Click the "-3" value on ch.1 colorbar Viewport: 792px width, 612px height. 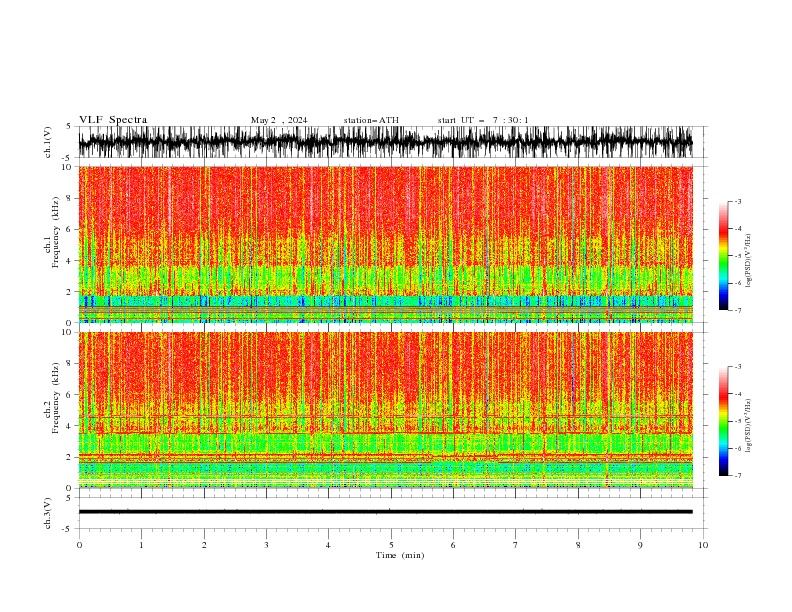coord(737,201)
